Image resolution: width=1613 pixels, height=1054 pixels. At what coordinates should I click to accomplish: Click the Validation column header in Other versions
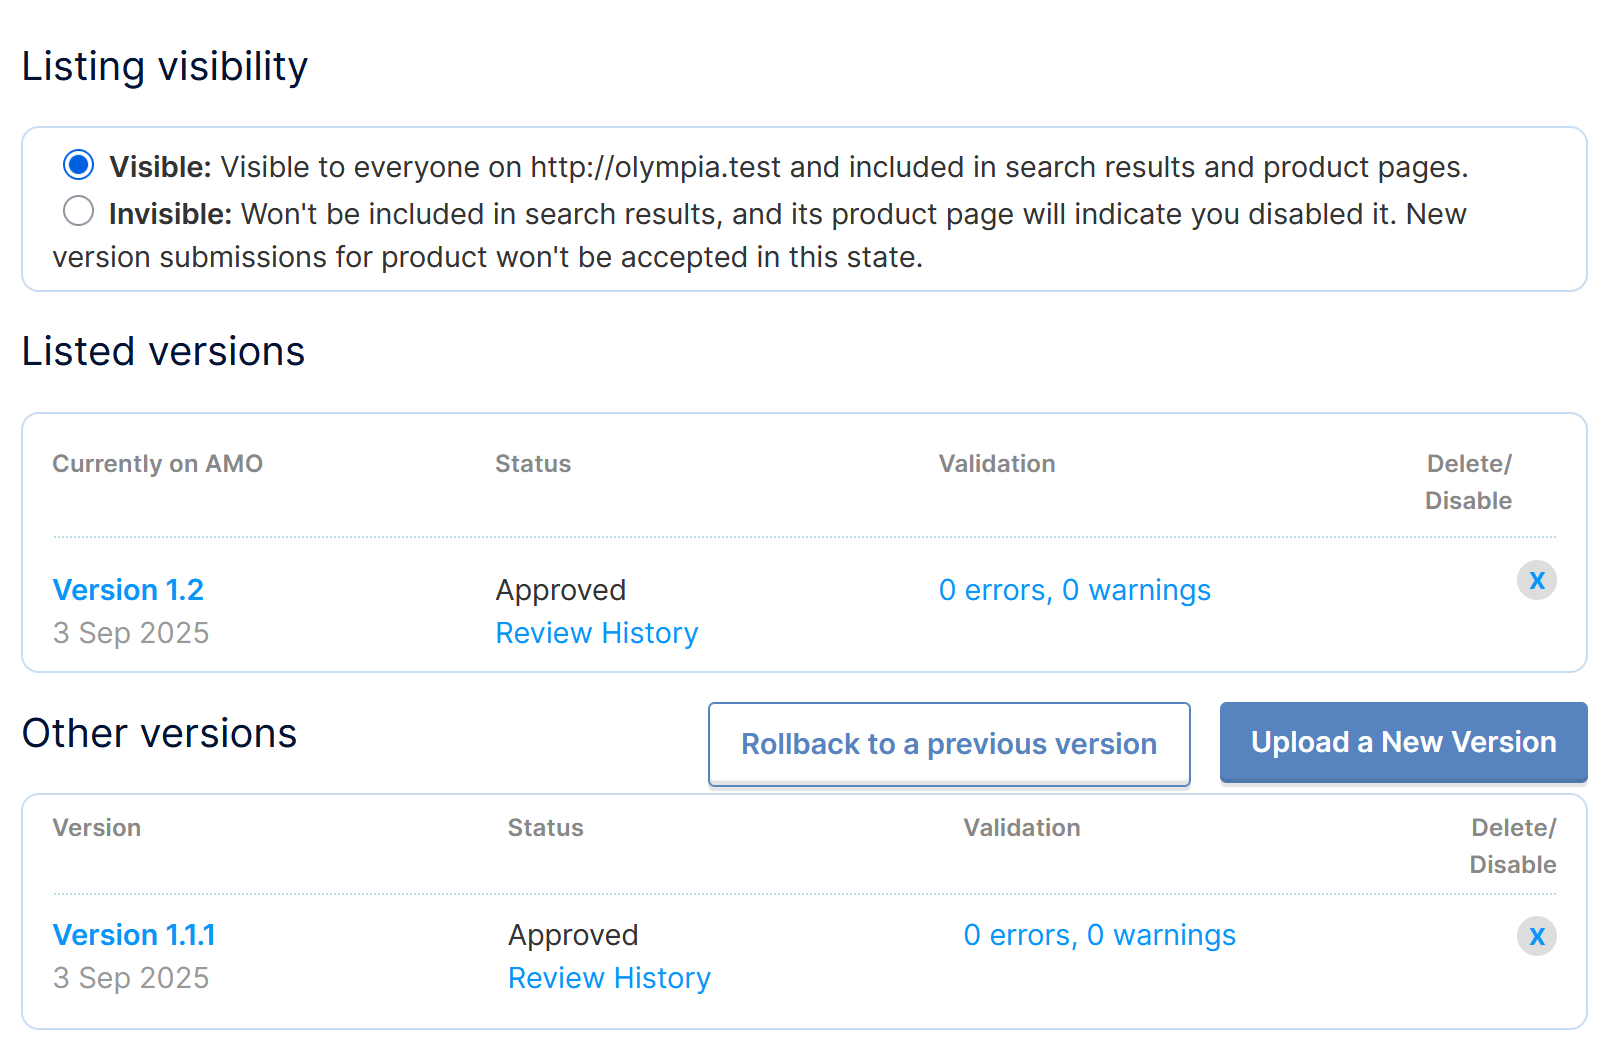pos(1021,828)
